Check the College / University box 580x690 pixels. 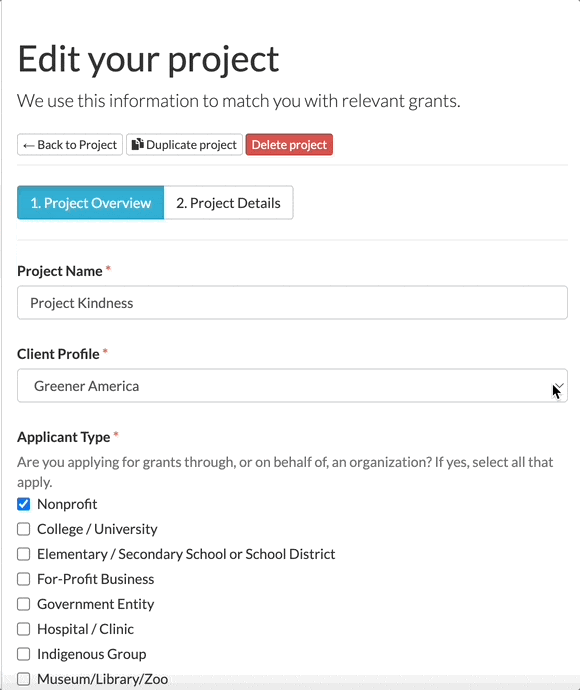[x=24, y=529]
